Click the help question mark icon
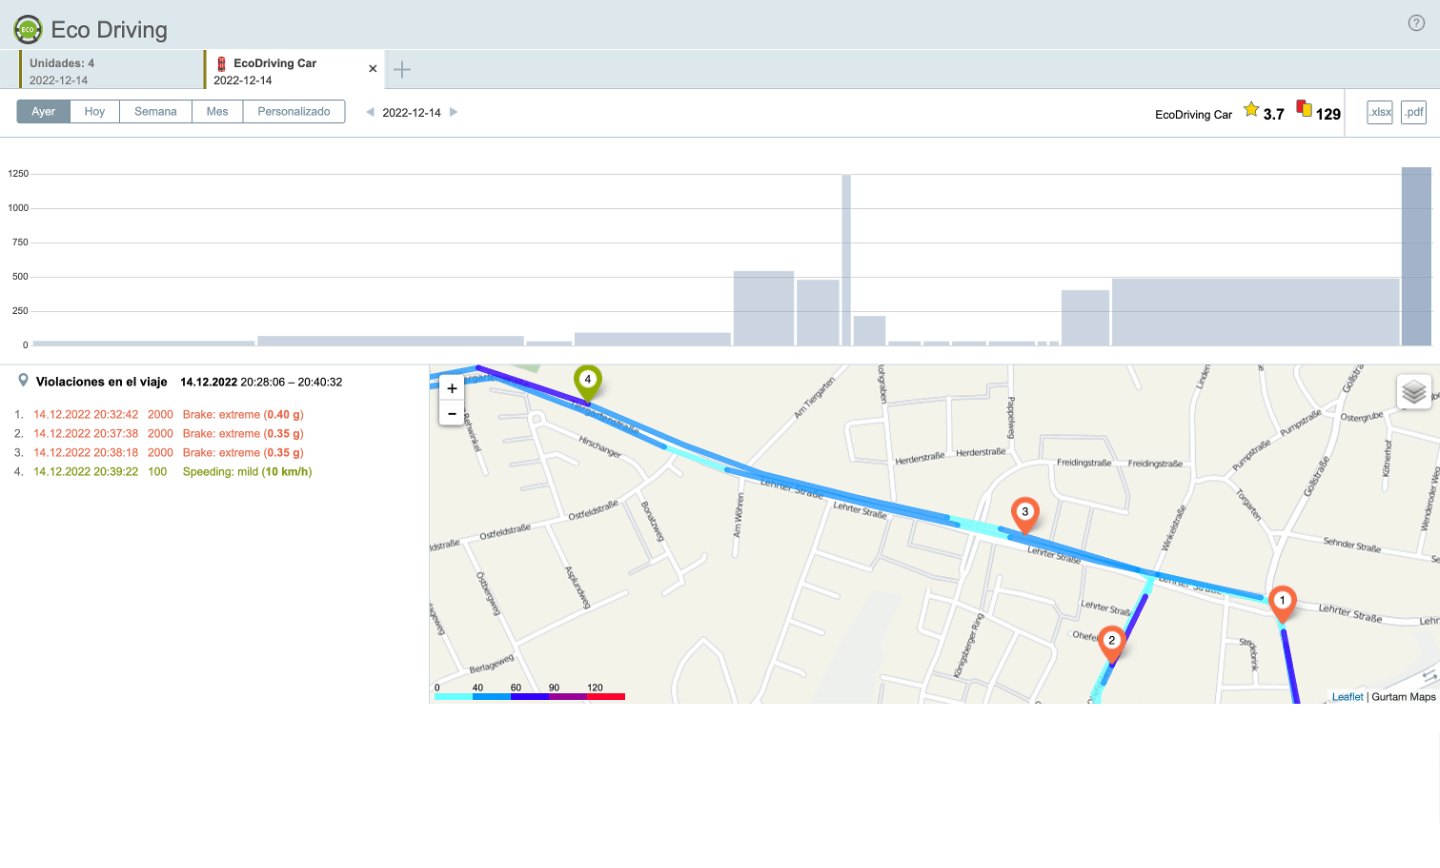The height and width of the screenshot is (868, 1440). (1416, 23)
